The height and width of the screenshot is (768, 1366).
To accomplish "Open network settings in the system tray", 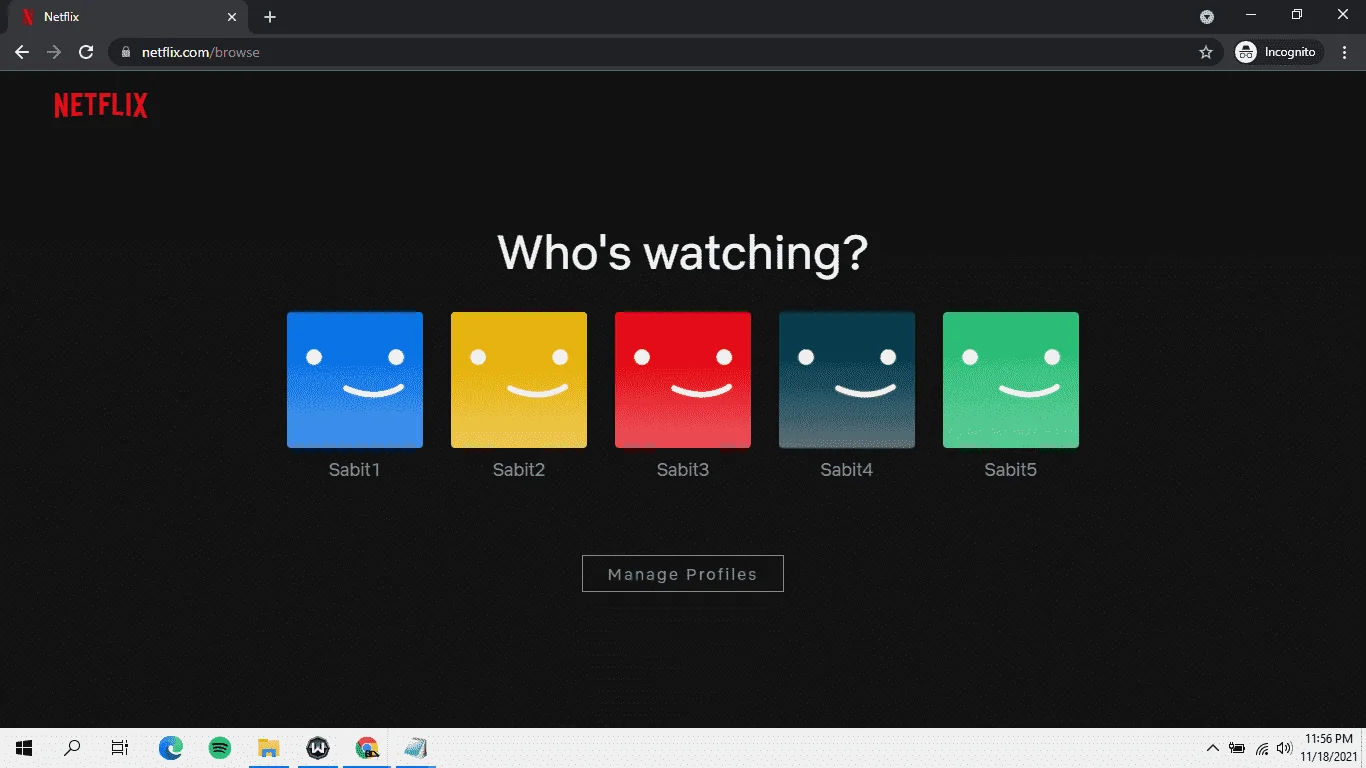I will [1262, 748].
